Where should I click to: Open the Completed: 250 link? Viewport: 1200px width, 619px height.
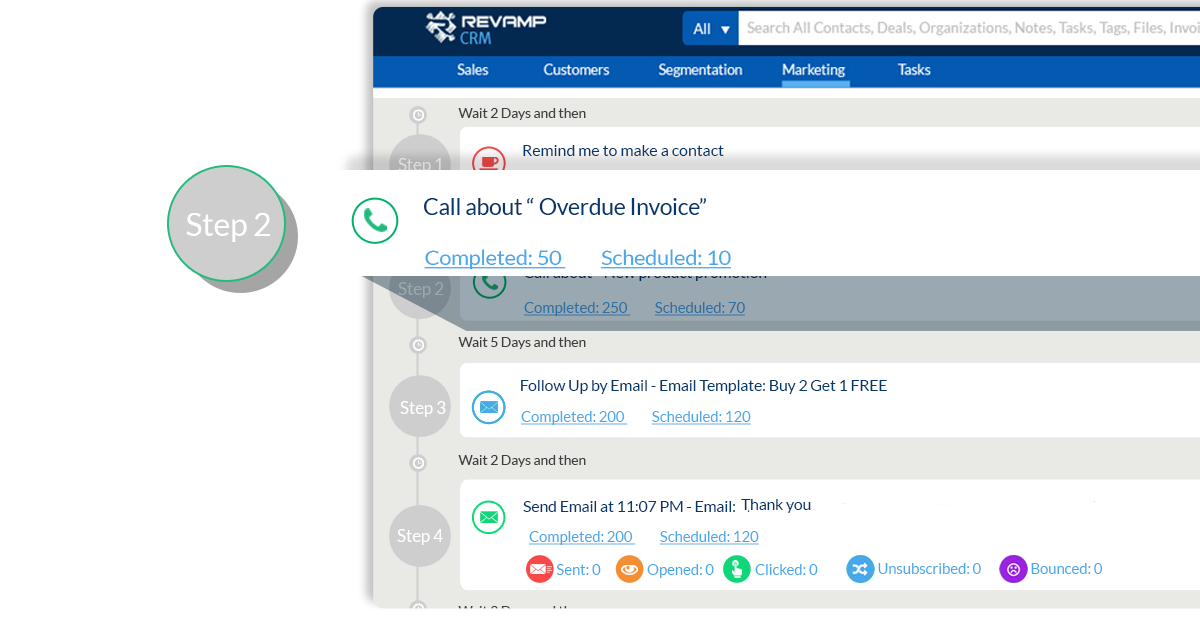click(576, 308)
